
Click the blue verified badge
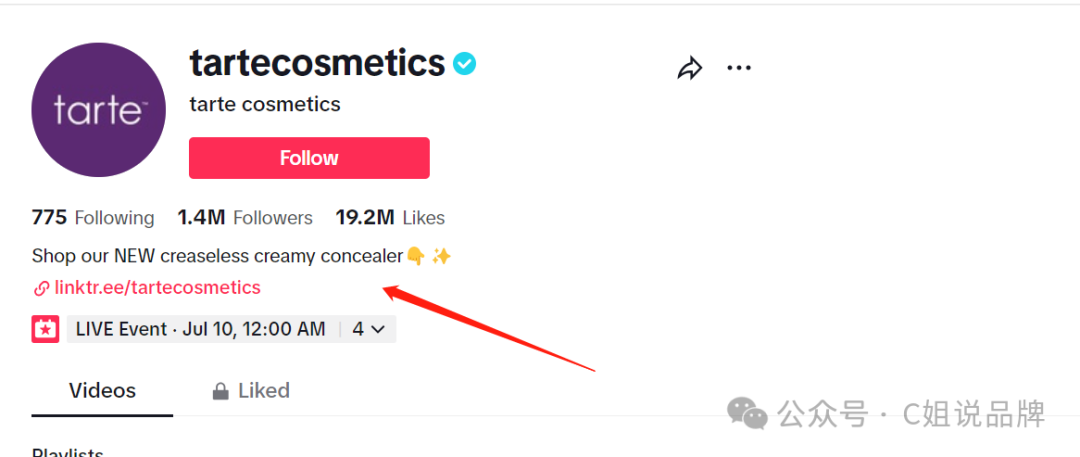coord(465,64)
